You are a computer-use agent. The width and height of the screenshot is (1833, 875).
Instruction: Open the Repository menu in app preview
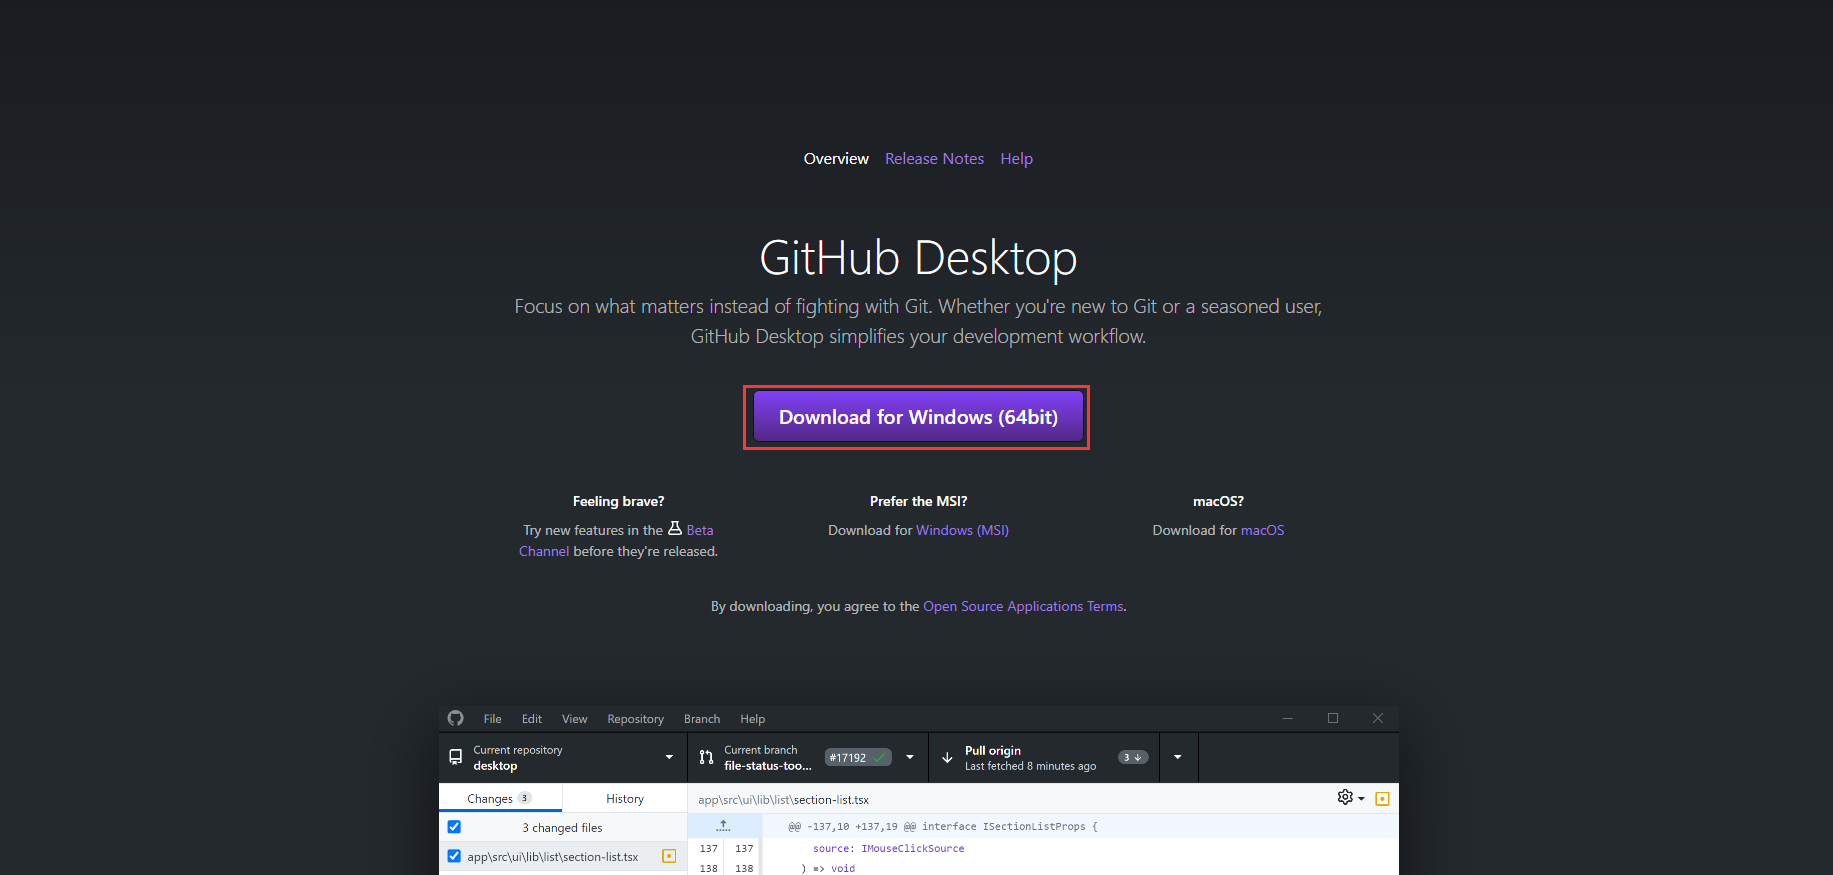(x=635, y=719)
